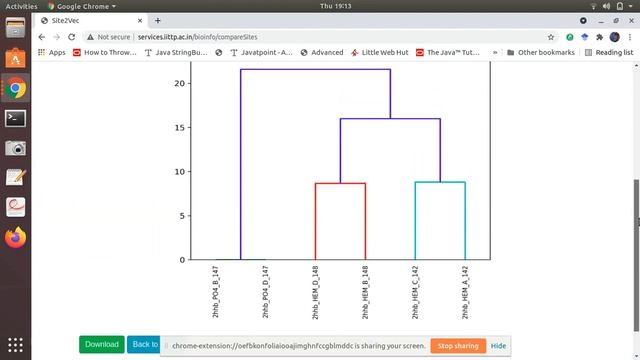This screenshot has height=360, width=640.
Task: Hide the screen sharing notification
Action: tap(498, 346)
